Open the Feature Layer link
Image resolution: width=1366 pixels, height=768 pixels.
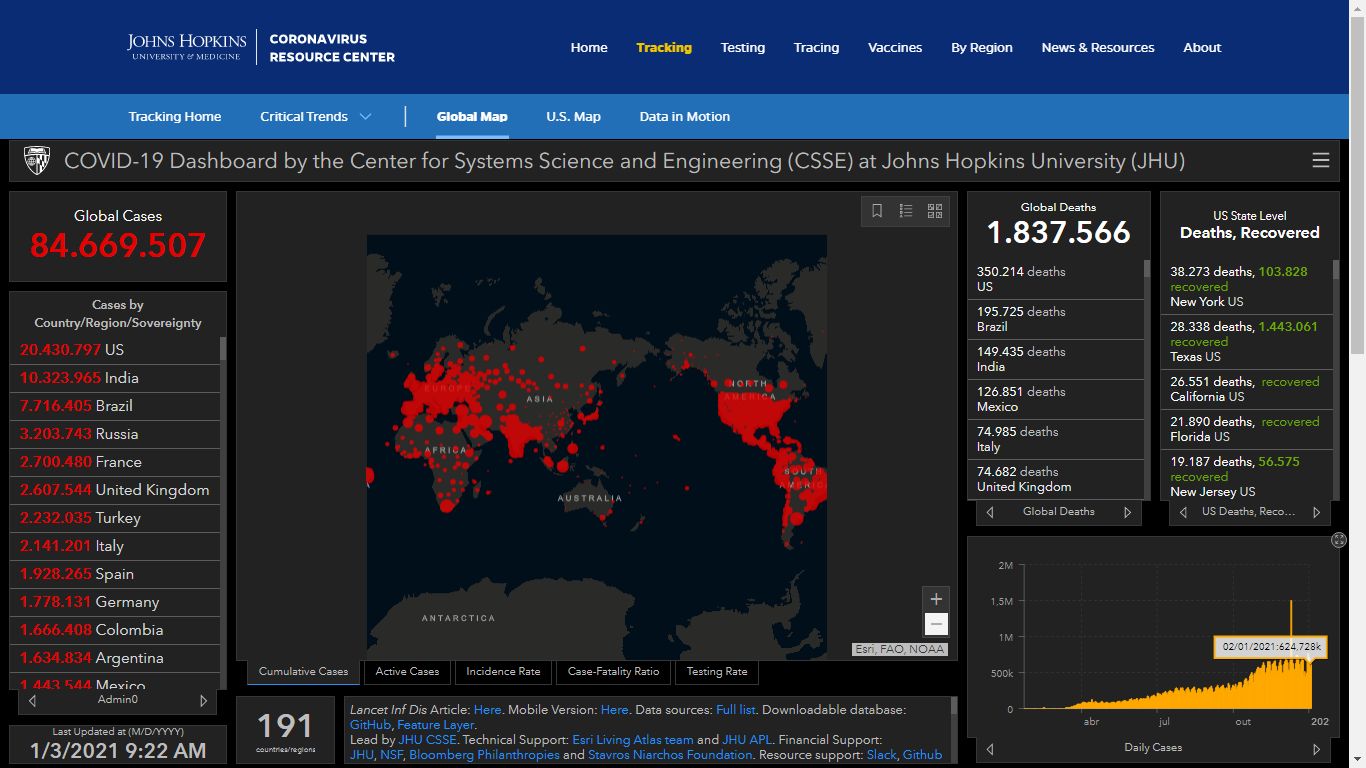436,725
